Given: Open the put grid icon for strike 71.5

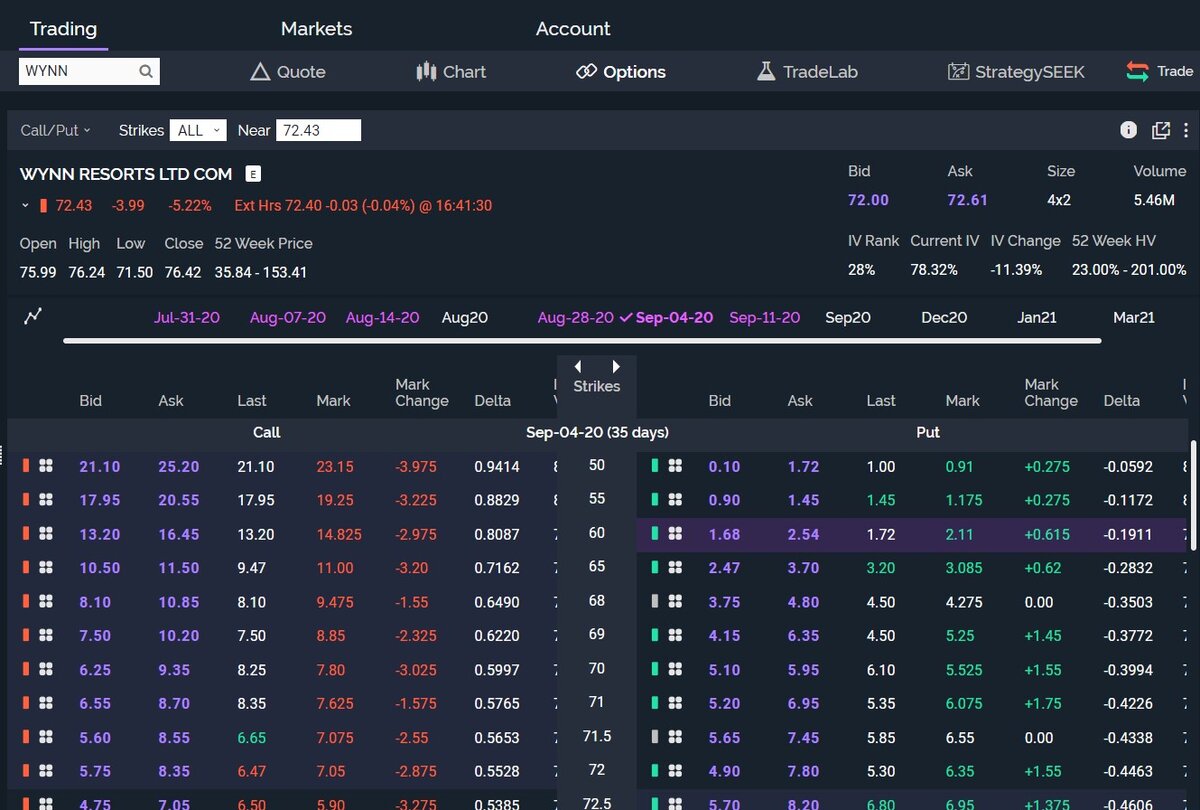Looking at the screenshot, I should 675,738.
